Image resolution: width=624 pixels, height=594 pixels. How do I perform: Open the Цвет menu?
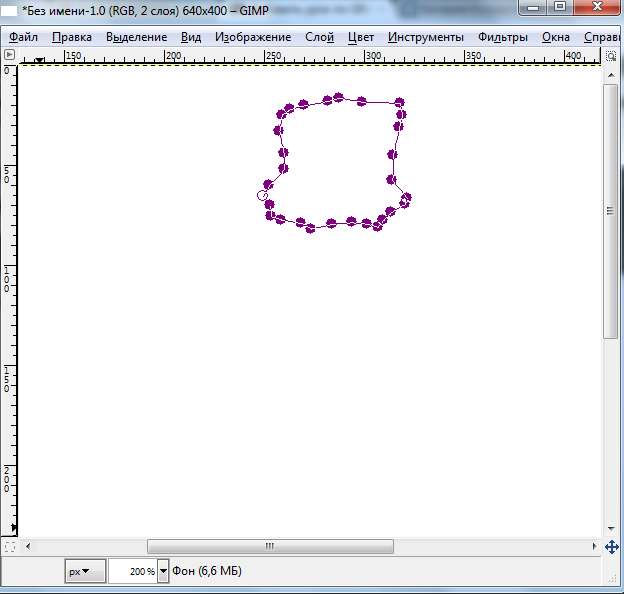(361, 37)
